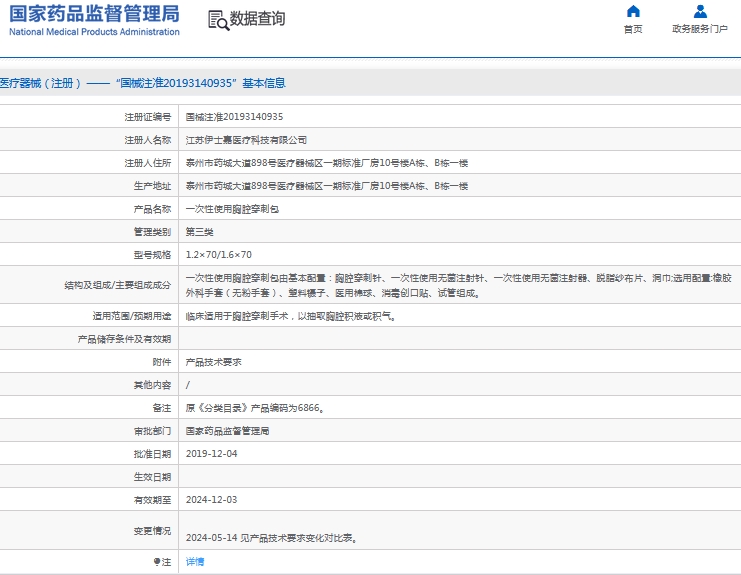This screenshot has width=741, height=575.
Task: Open the 政务服务门户 user portal icon
Action: [700, 11]
